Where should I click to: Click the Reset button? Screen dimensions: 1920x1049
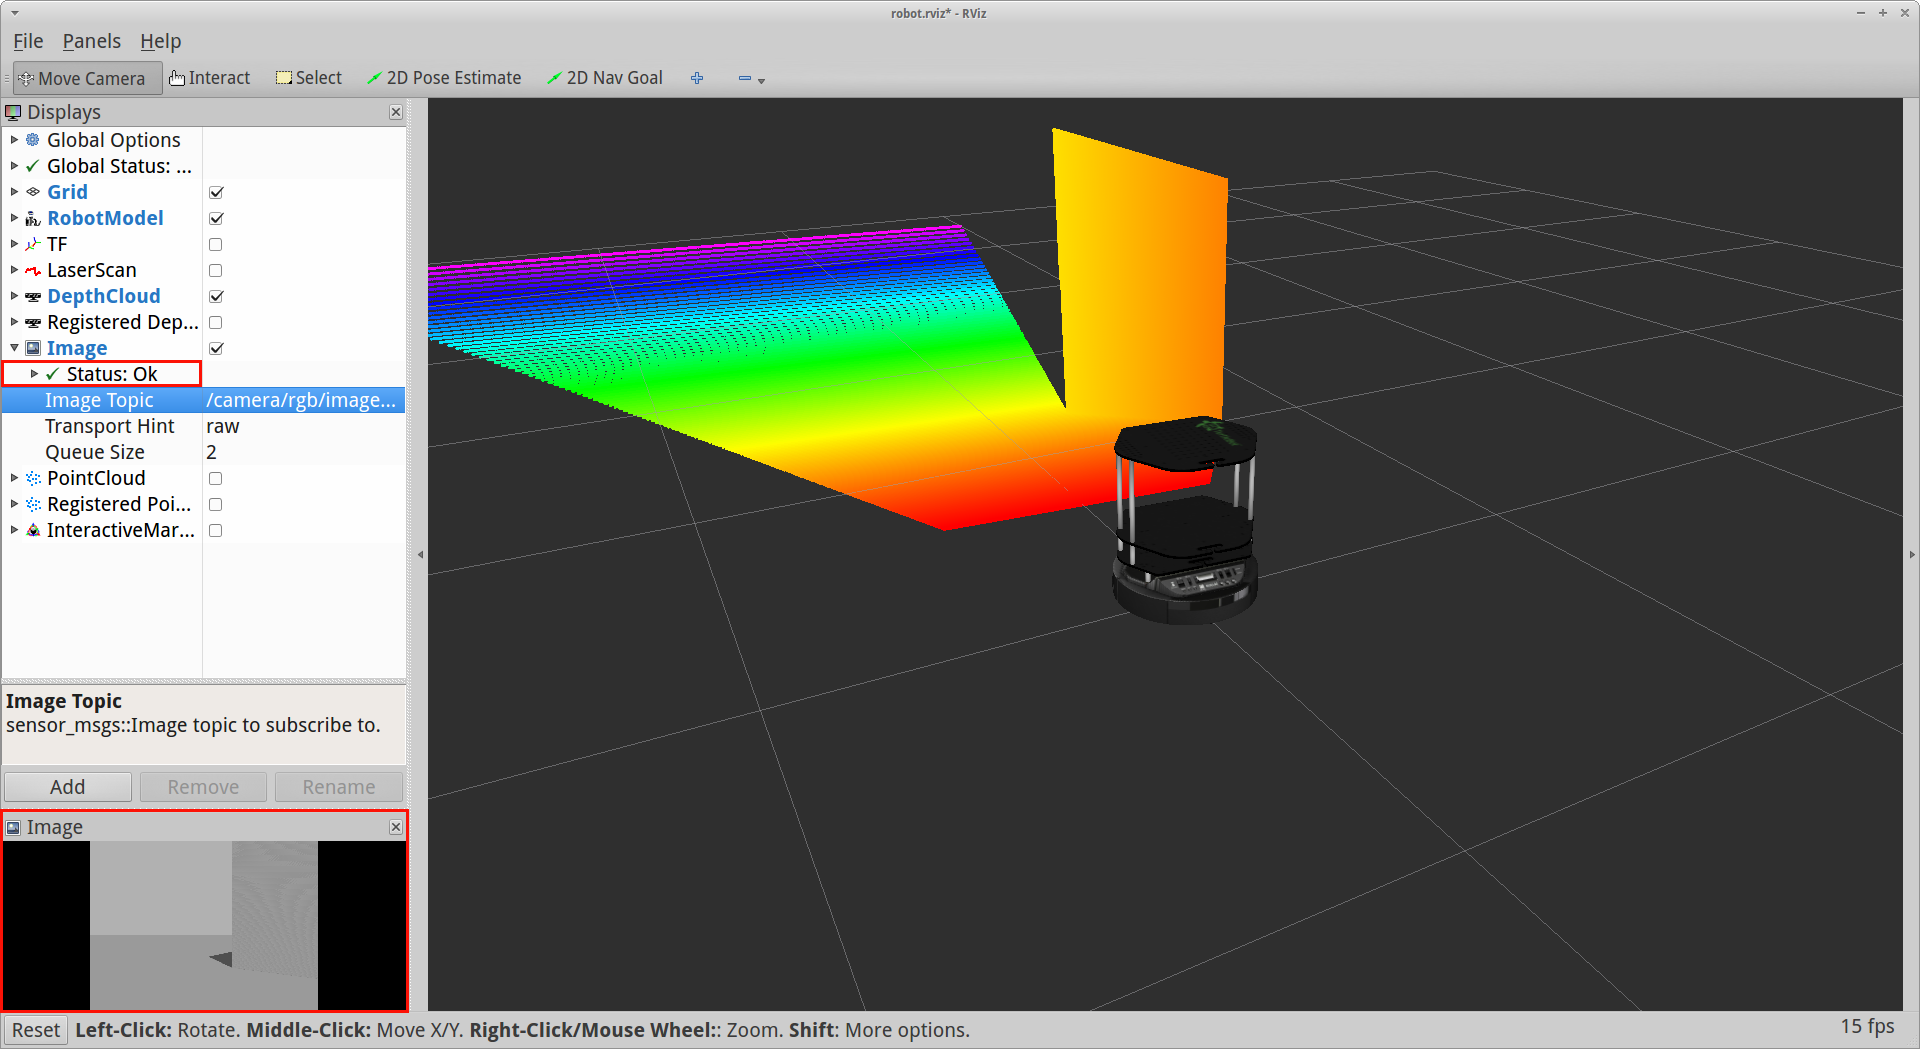tap(36, 1030)
